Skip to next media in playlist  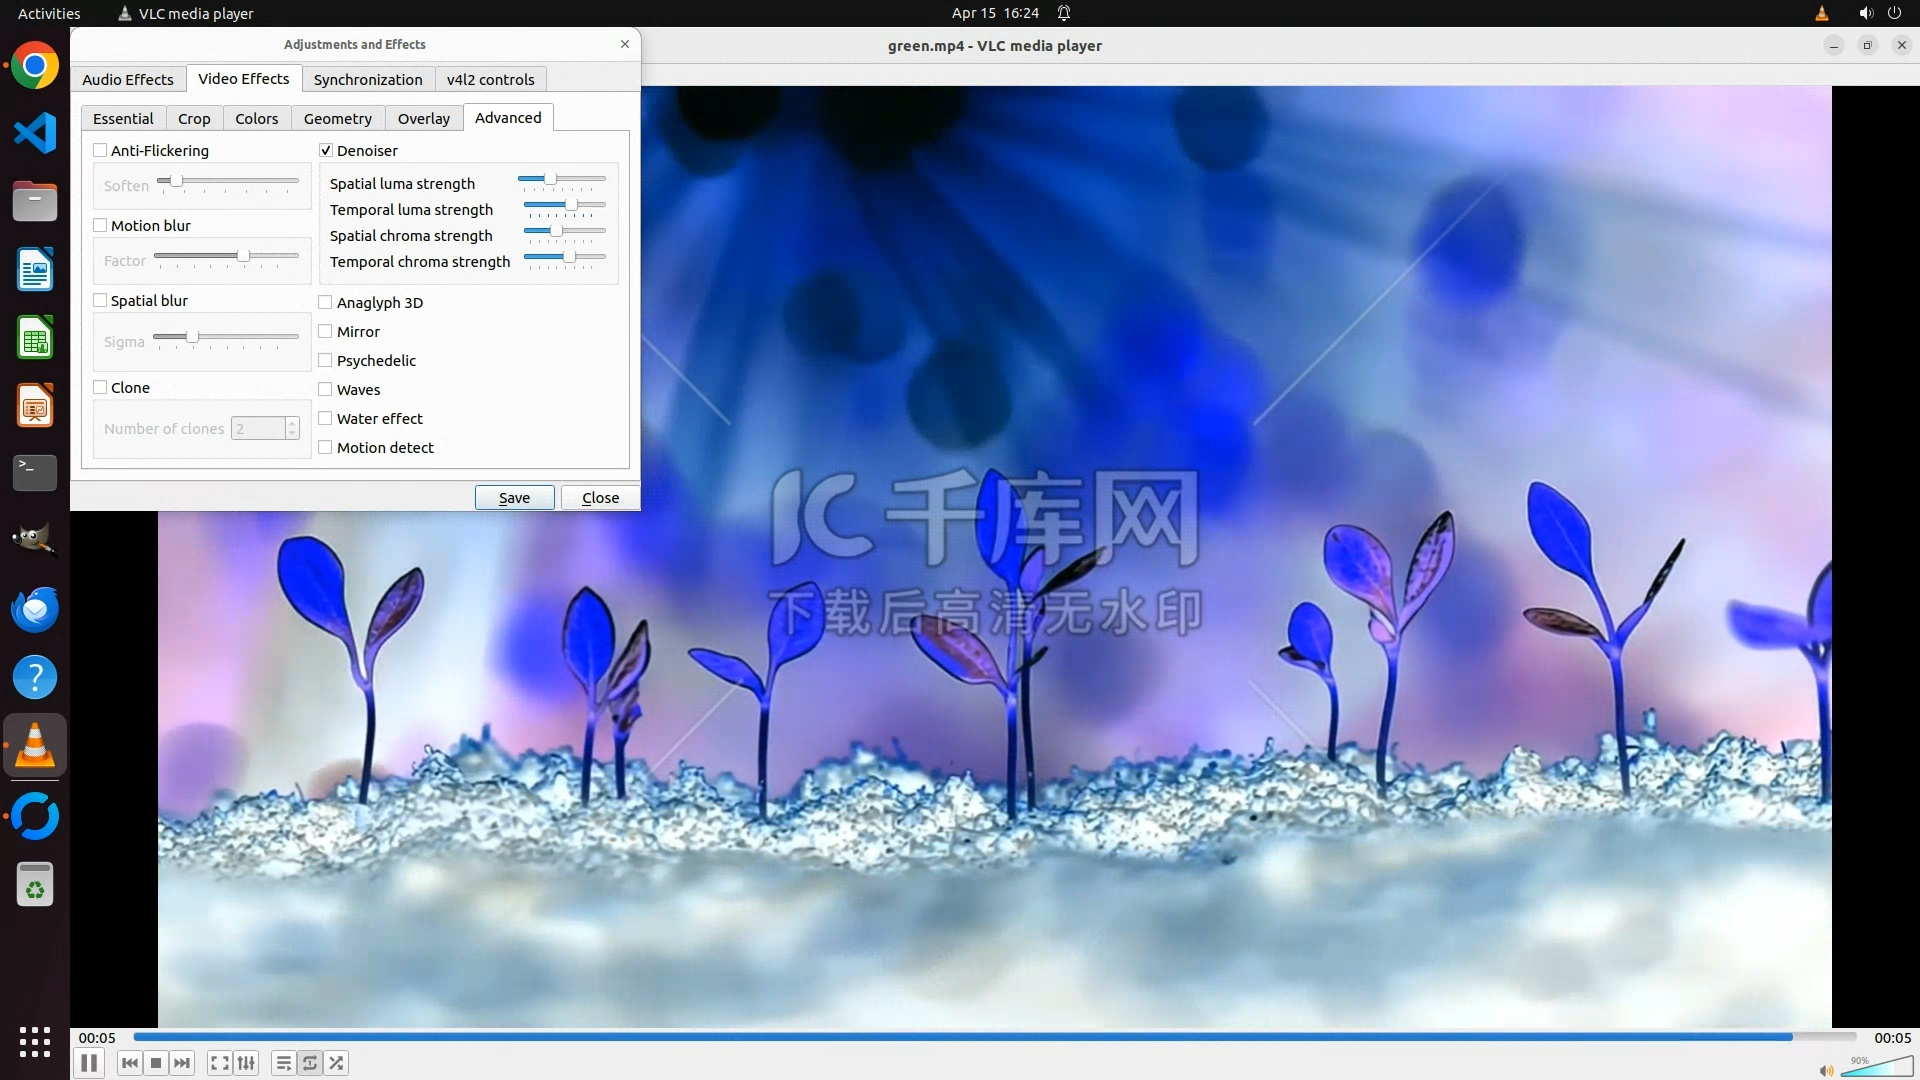[182, 1063]
